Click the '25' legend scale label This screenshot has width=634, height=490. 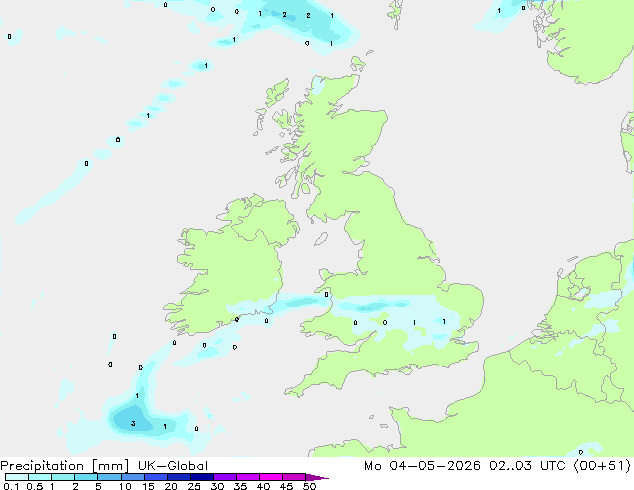pyautogui.click(x=194, y=486)
